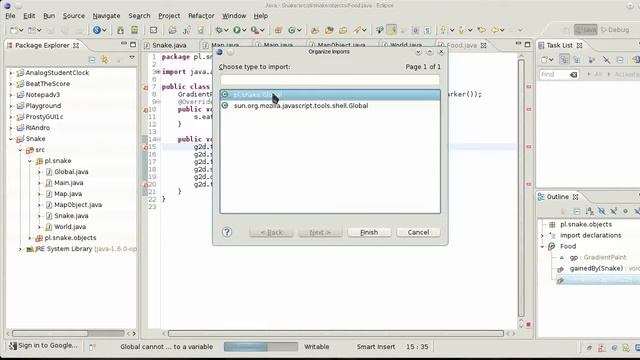The height and width of the screenshot is (360, 640).
Task: Click the Debug bug toolbar icon
Action: click(219, 30)
